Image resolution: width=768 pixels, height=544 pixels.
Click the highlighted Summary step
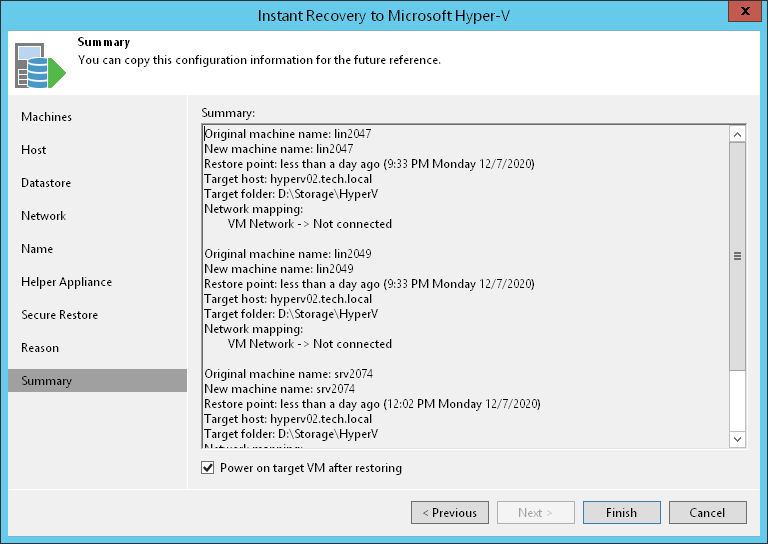click(97, 380)
